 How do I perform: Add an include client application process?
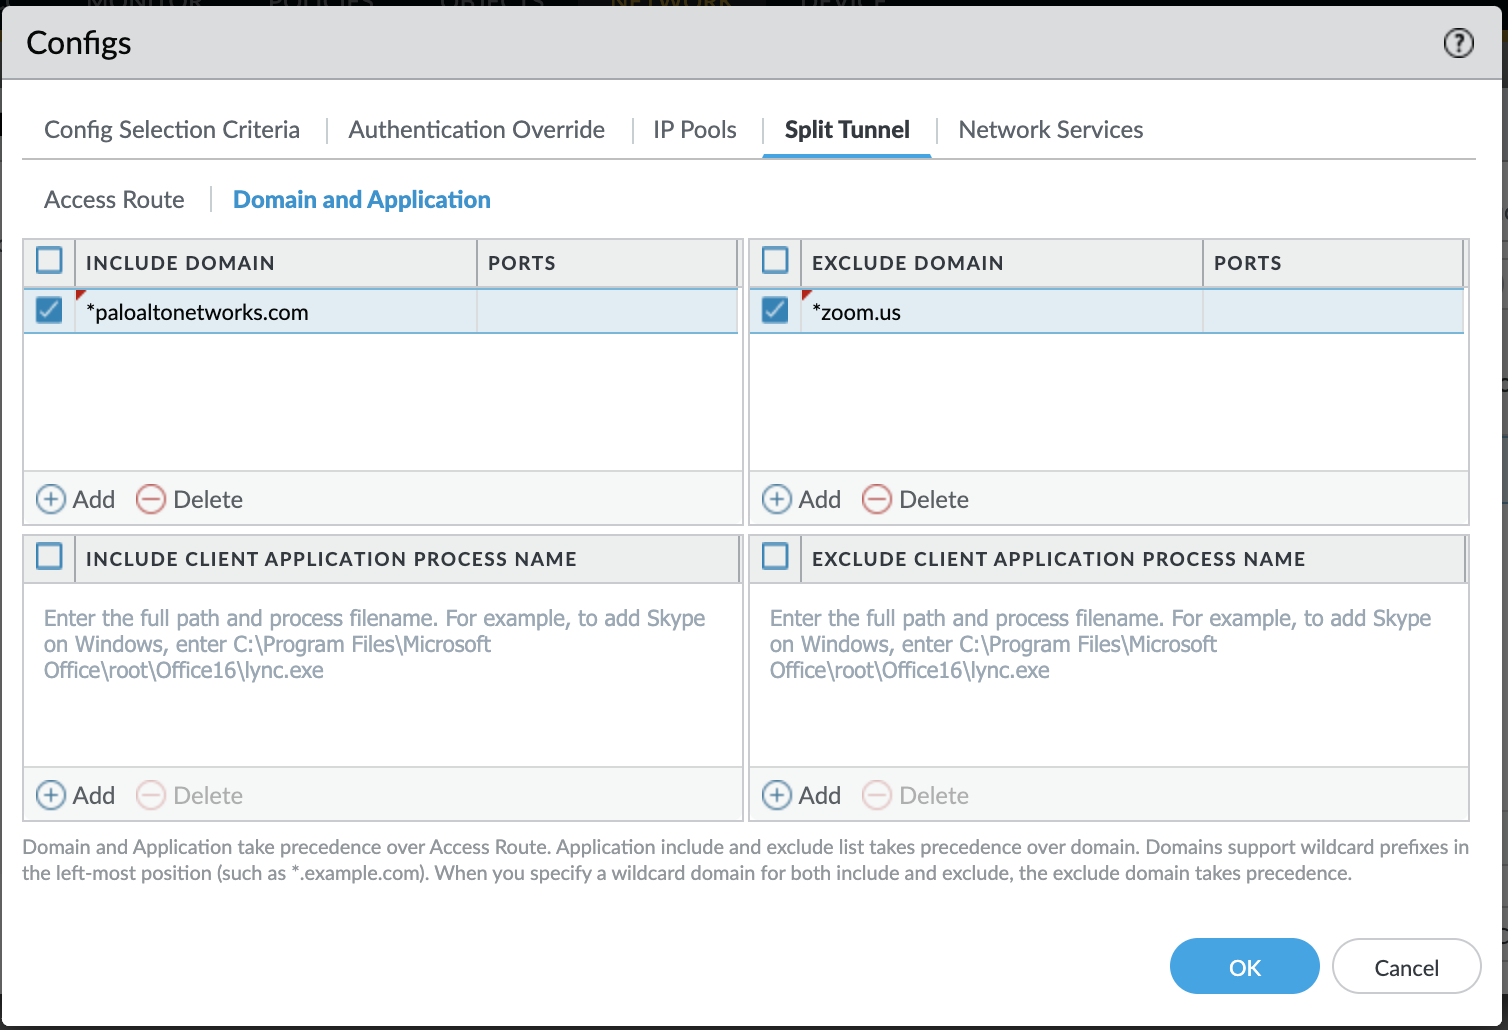76,795
